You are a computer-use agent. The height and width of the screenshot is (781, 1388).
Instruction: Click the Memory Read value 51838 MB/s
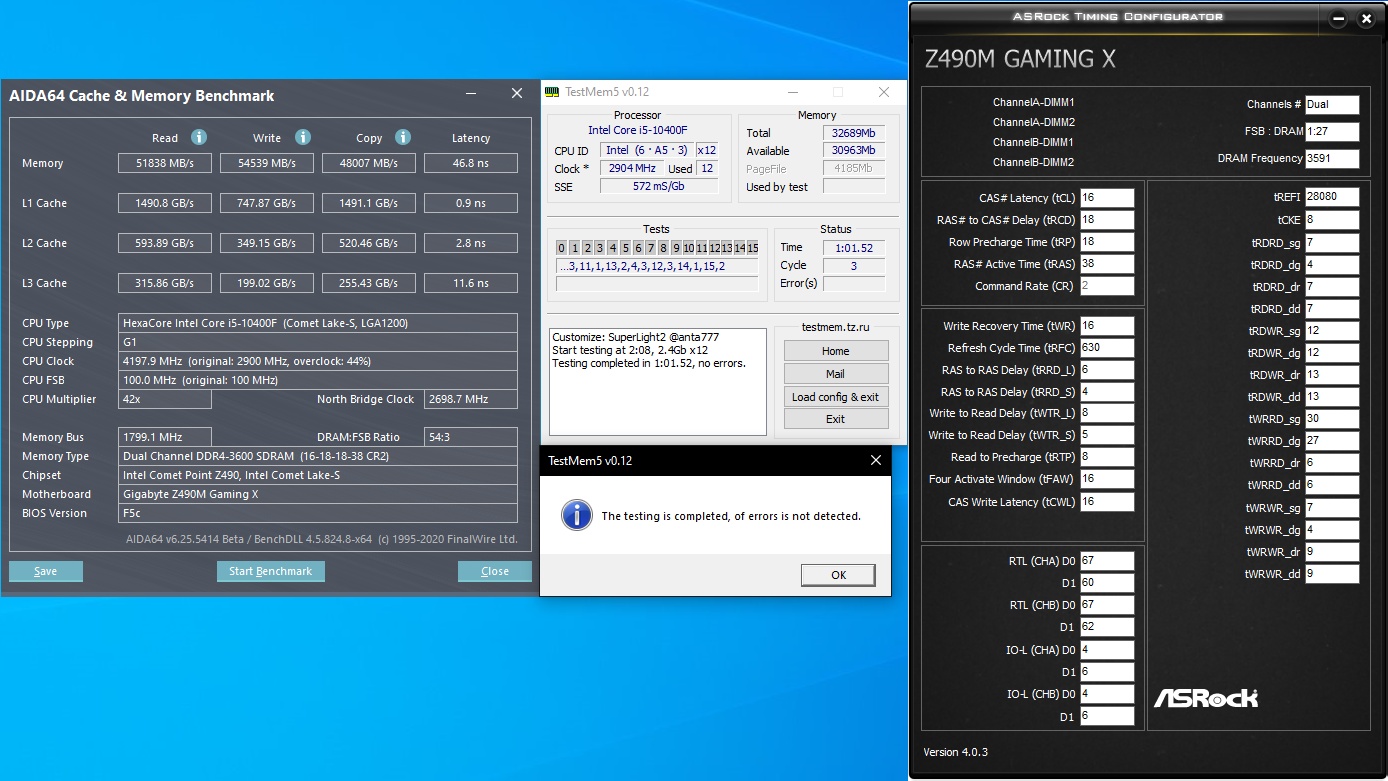pos(163,163)
